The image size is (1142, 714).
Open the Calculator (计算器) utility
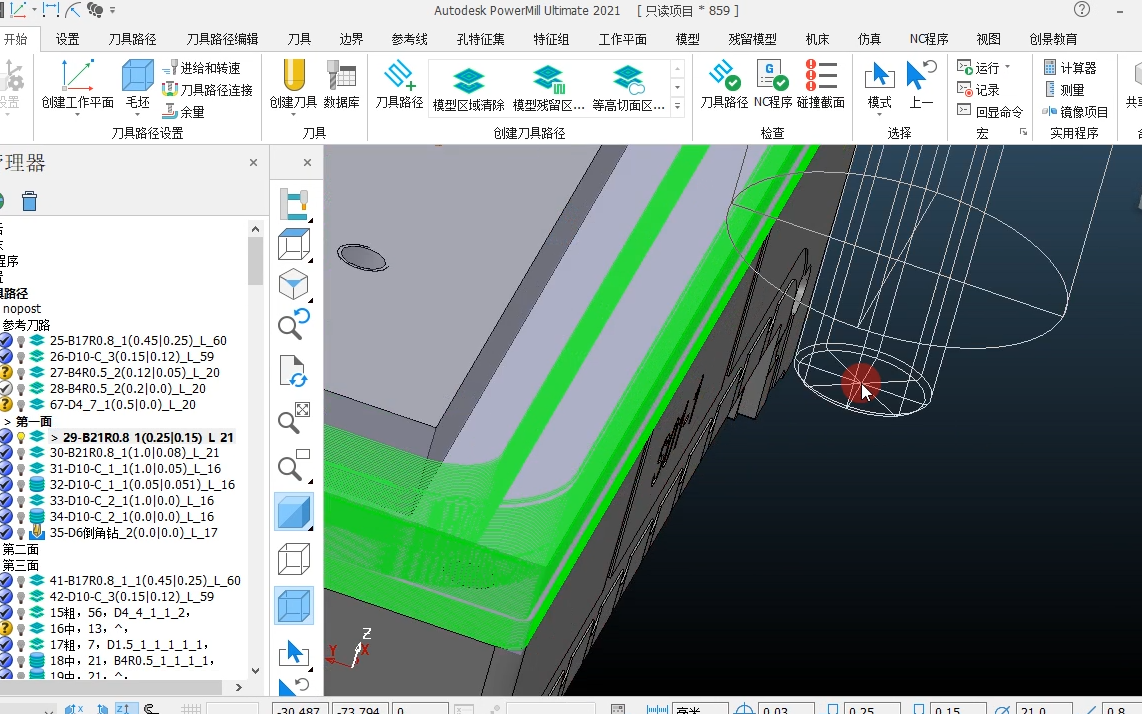coord(1070,68)
